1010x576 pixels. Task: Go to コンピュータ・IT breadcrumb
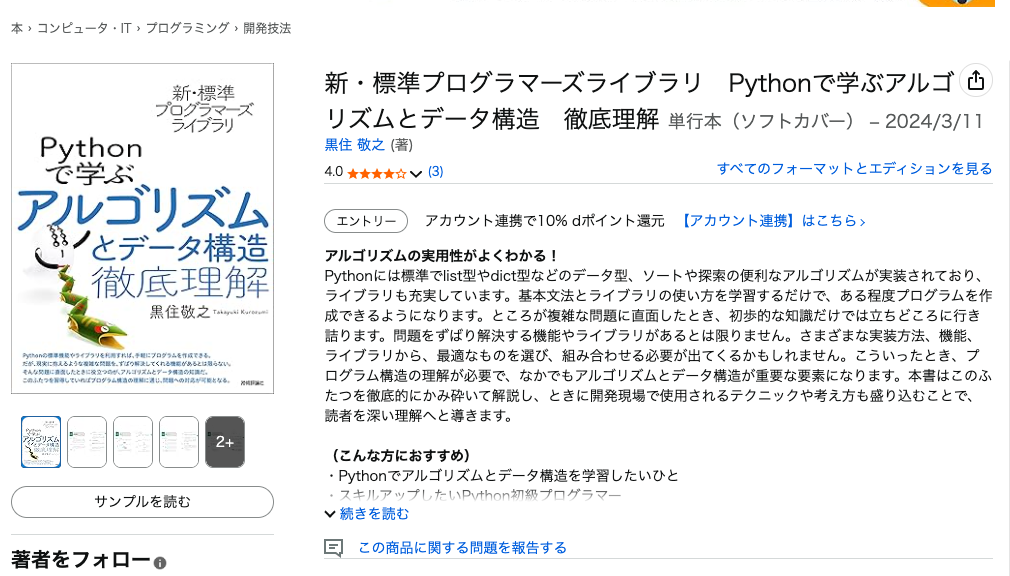pyautogui.click(x=84, y=28)
